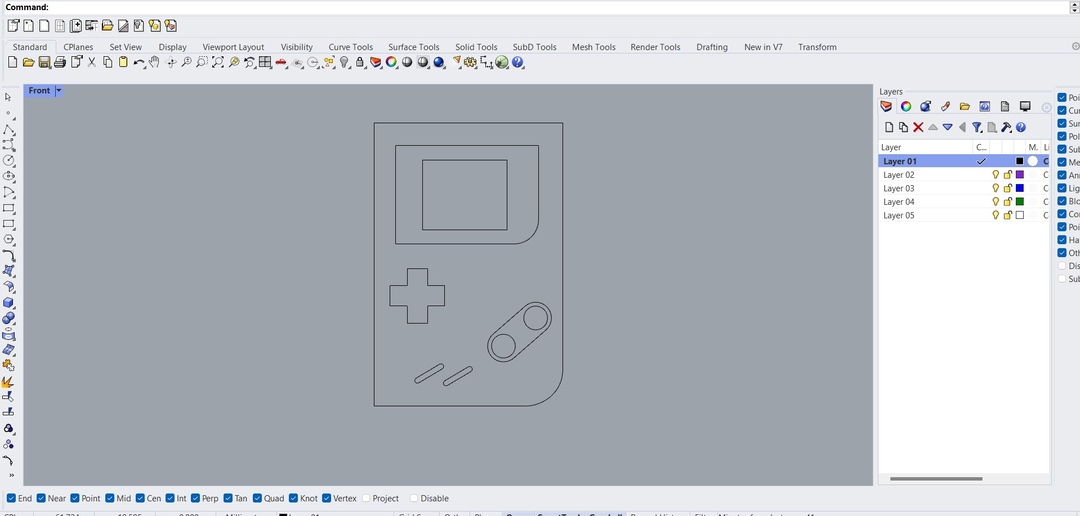This screenshot has width=1080, height=516.
Task: Open the Transform tab
Action: 818,47
